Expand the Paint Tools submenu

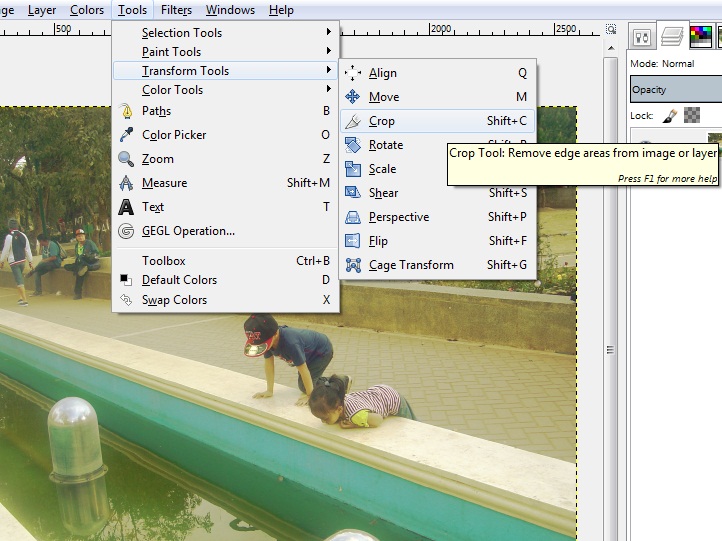coord(226,52)
